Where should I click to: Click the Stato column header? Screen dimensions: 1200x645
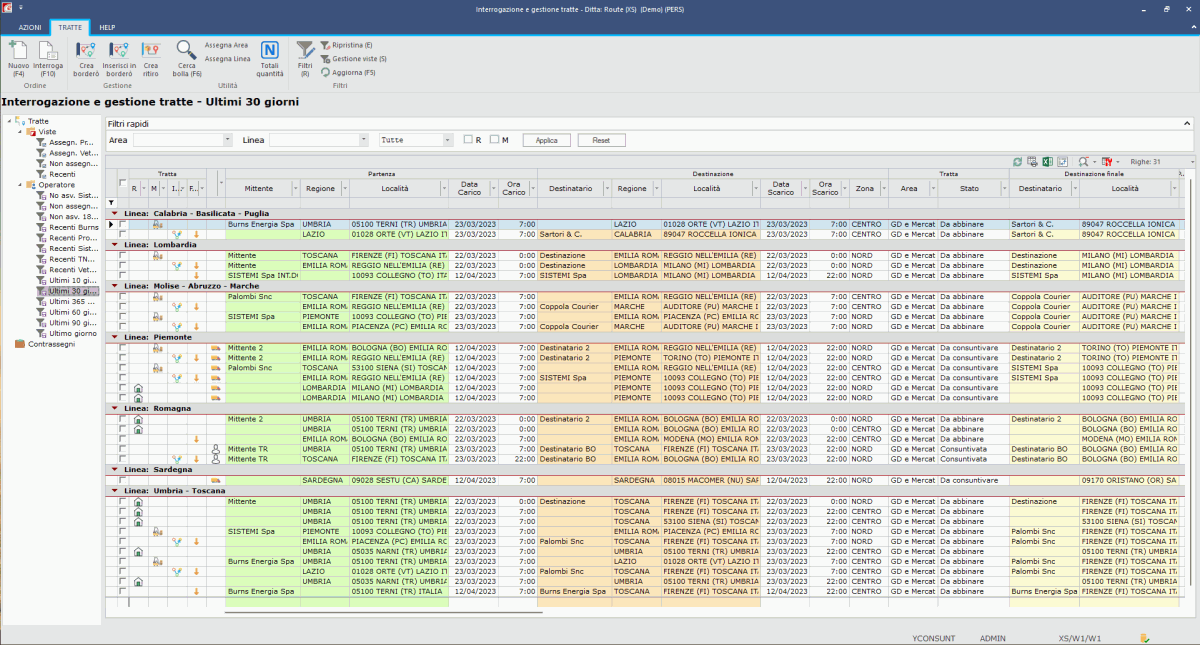[x=970, y=188]
